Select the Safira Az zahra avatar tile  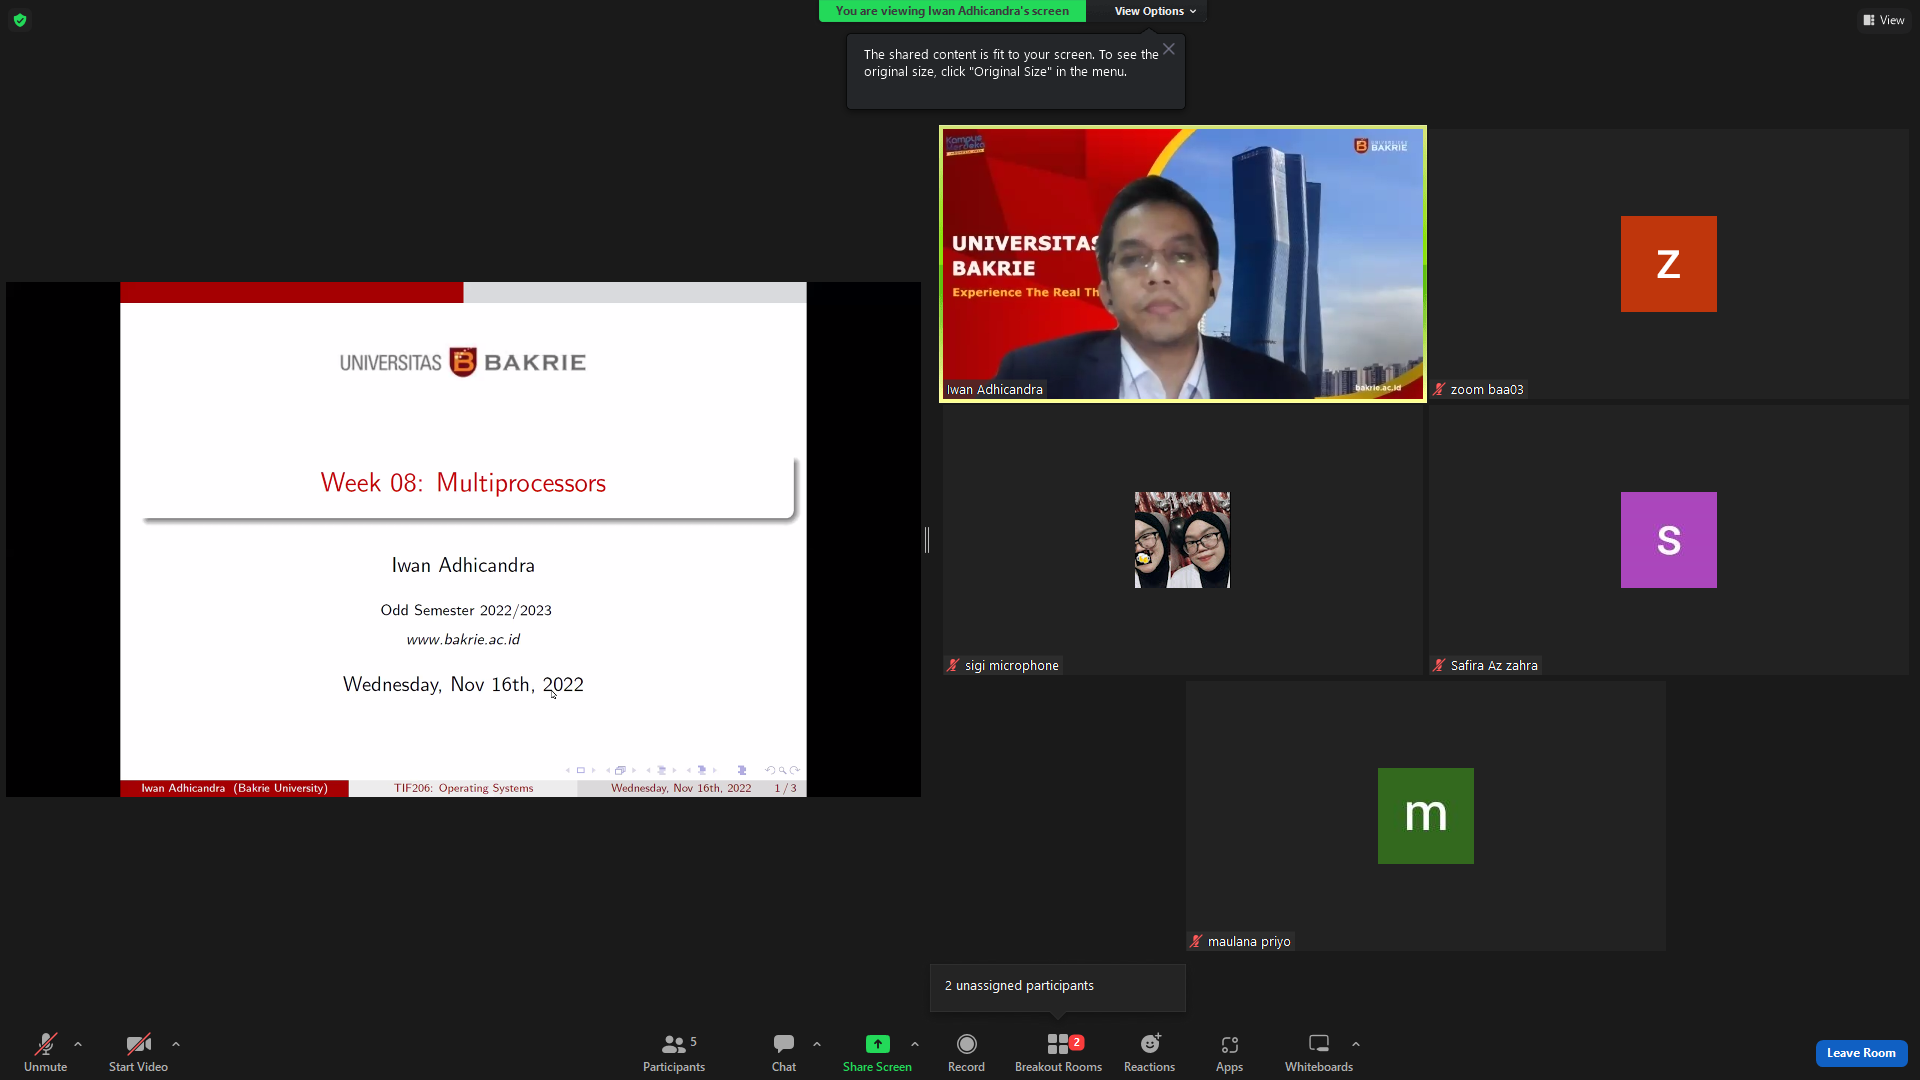click(1669, 540)
